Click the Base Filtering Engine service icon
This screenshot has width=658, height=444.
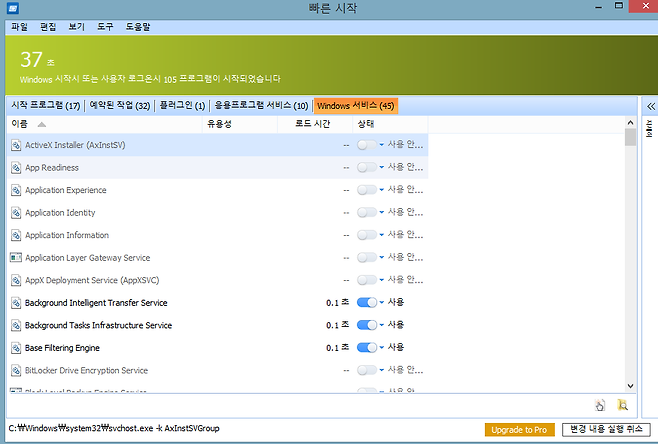click(16, 348)
